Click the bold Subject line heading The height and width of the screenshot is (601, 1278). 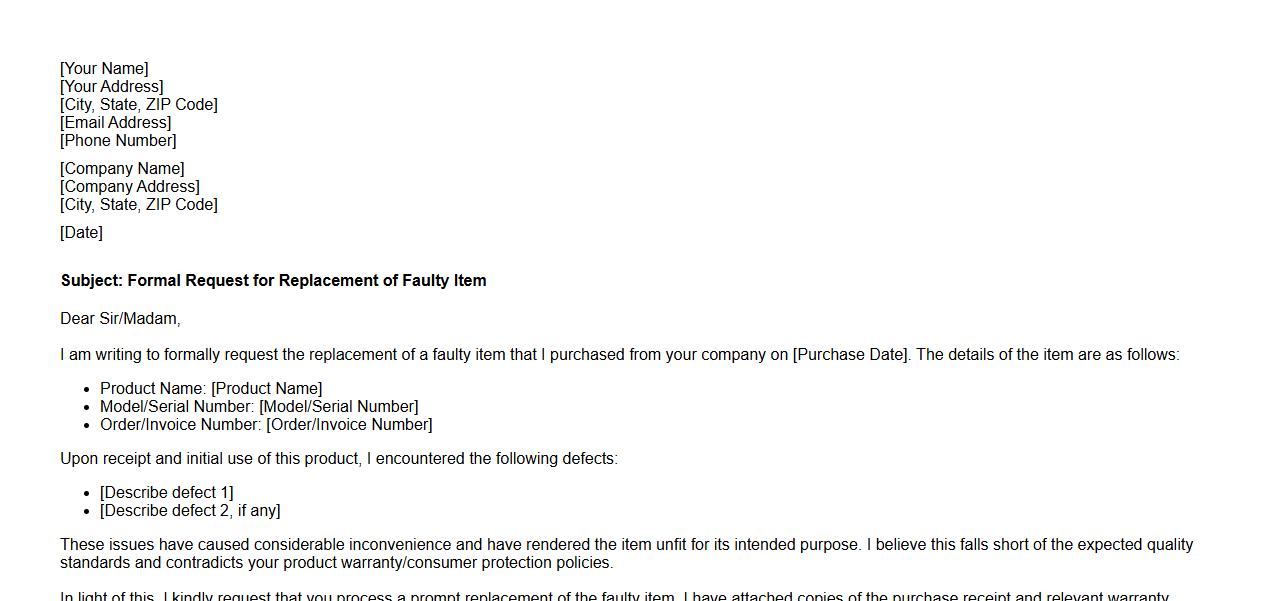[273, 281]
